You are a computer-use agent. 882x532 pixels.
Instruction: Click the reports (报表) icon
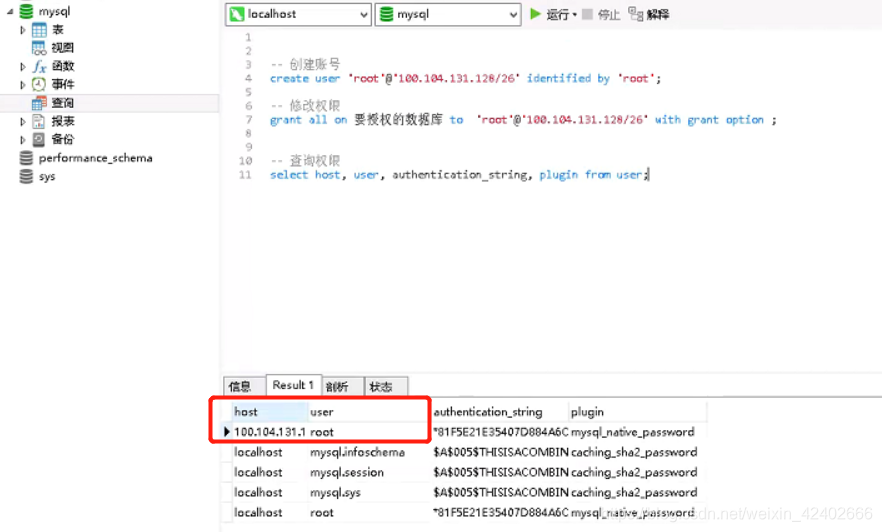39,121
